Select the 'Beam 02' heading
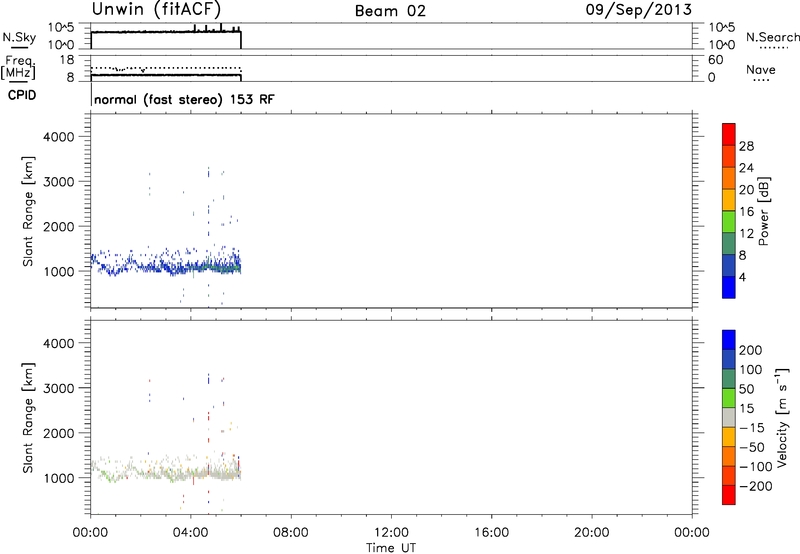Viewport: 800px width, 554px height. pyautogui.click(x=390, y=11)
